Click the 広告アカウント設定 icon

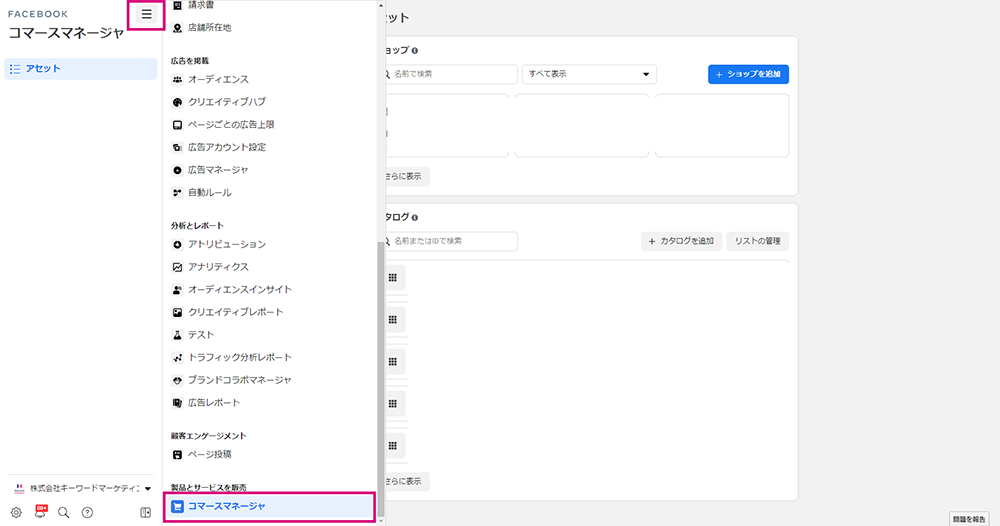177,147
